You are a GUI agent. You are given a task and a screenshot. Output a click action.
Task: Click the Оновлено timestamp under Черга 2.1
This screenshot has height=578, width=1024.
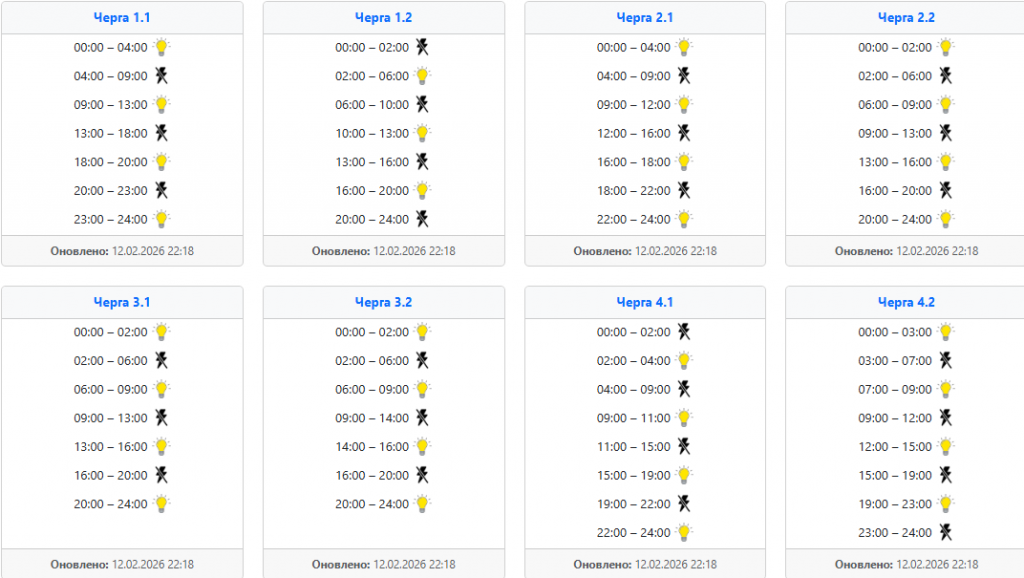point(645,251)
